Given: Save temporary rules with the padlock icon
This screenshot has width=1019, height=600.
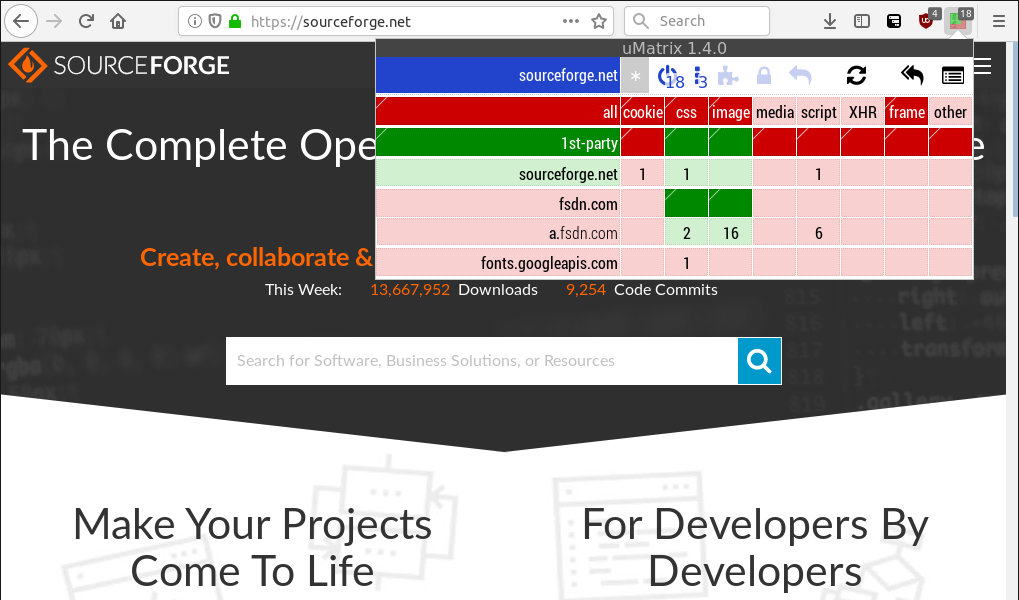Looking at the screenshot, I should [764, 76].
